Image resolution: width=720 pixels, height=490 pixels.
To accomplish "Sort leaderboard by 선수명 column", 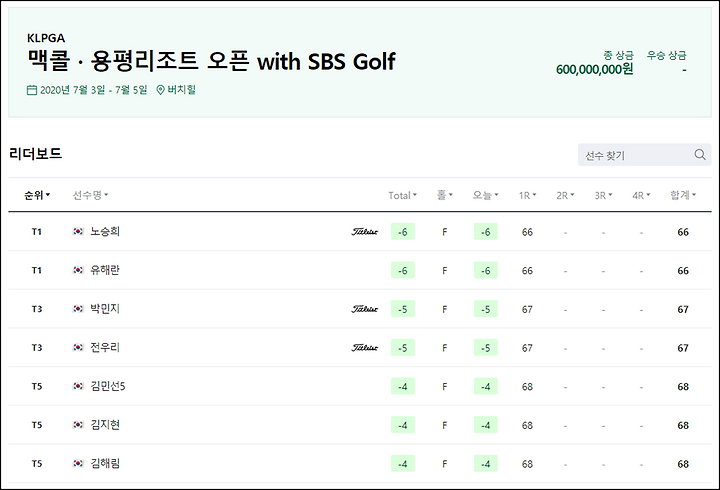I will point(90,195).
